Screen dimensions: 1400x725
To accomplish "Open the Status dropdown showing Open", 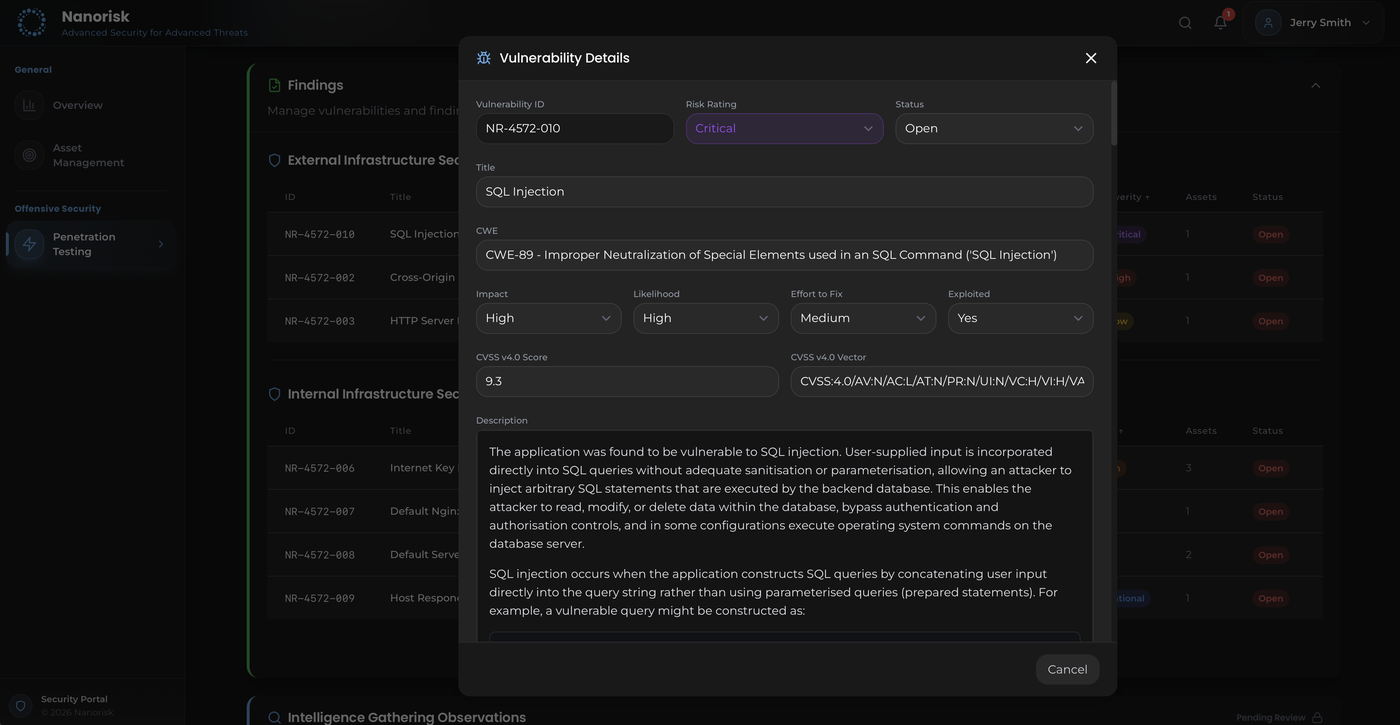I will click(x=994, y=128).
